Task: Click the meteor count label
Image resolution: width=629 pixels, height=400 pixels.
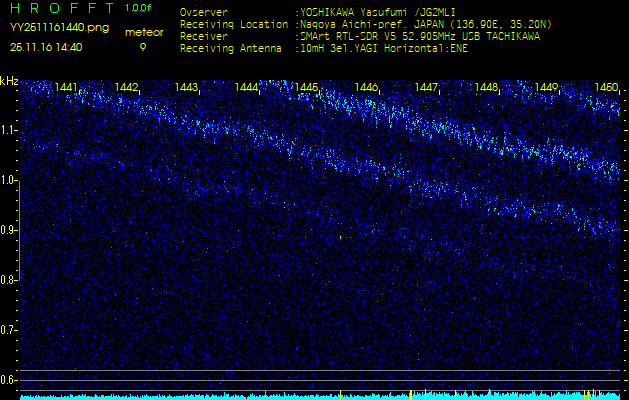Action: [144, 32]
